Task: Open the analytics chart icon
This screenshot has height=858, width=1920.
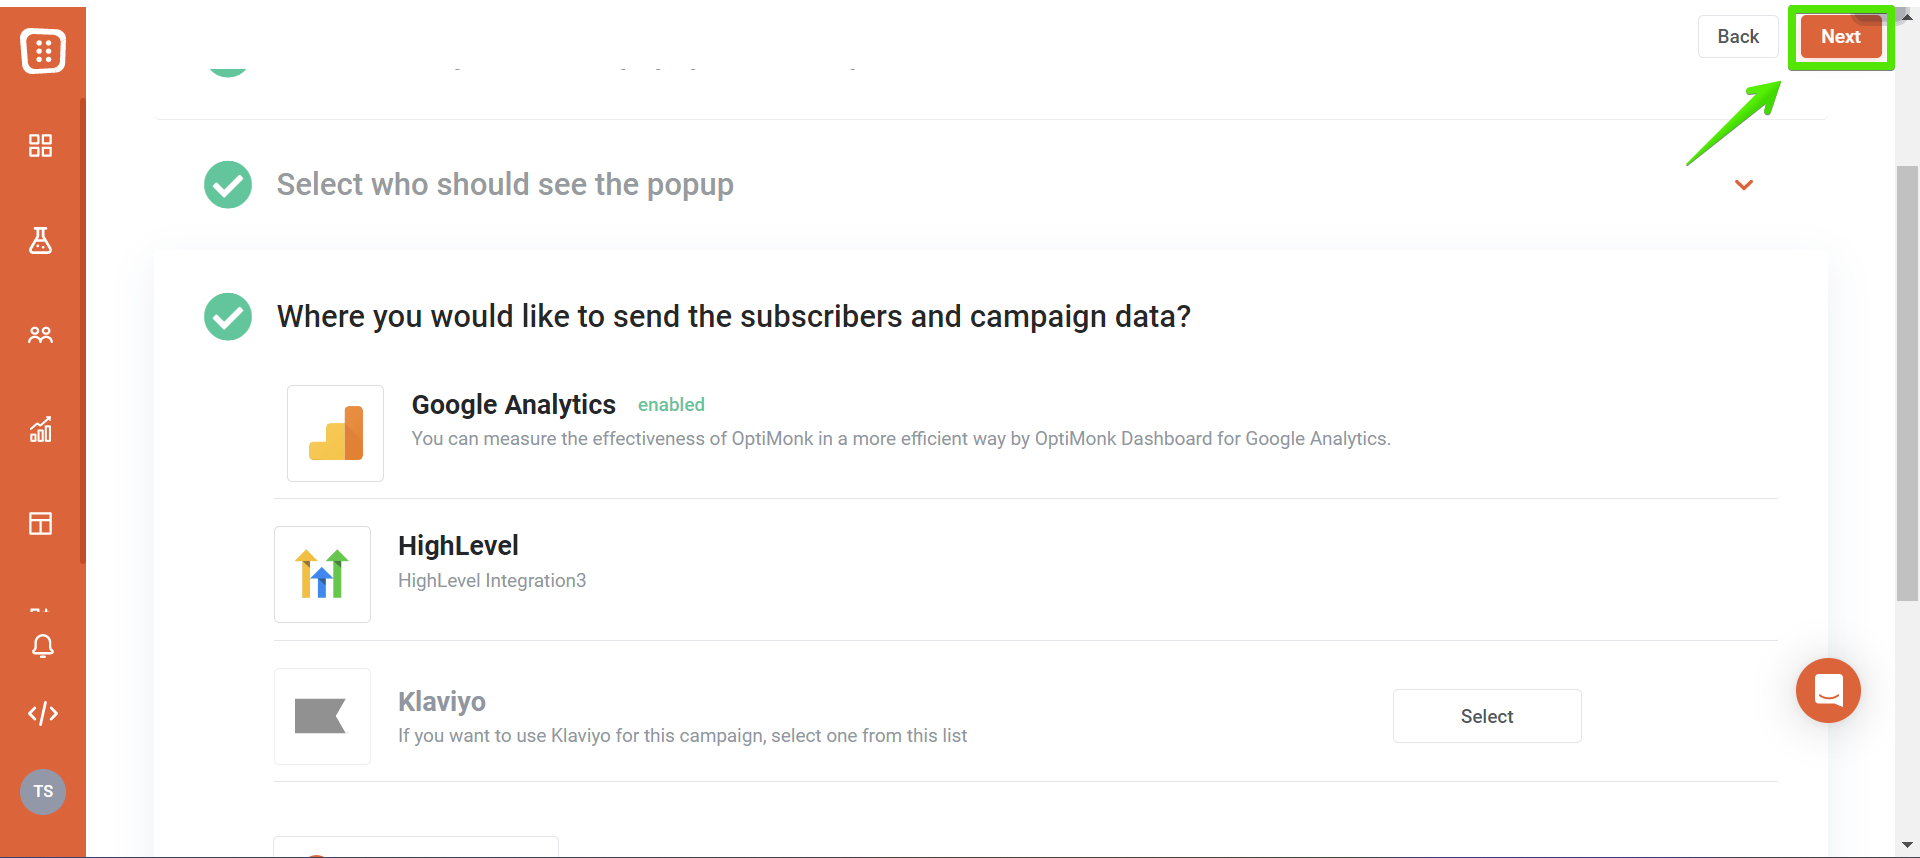Action: tap(41, 429)
